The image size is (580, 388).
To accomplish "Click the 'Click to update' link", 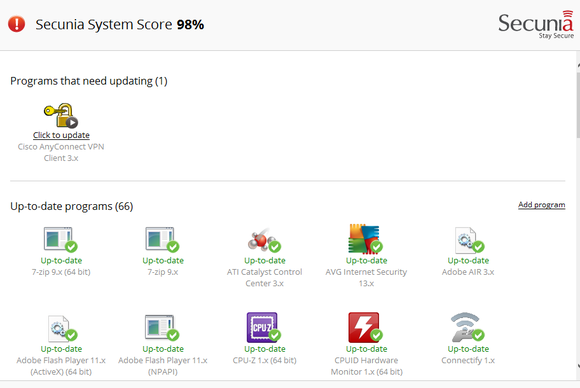I will [61, 135].
